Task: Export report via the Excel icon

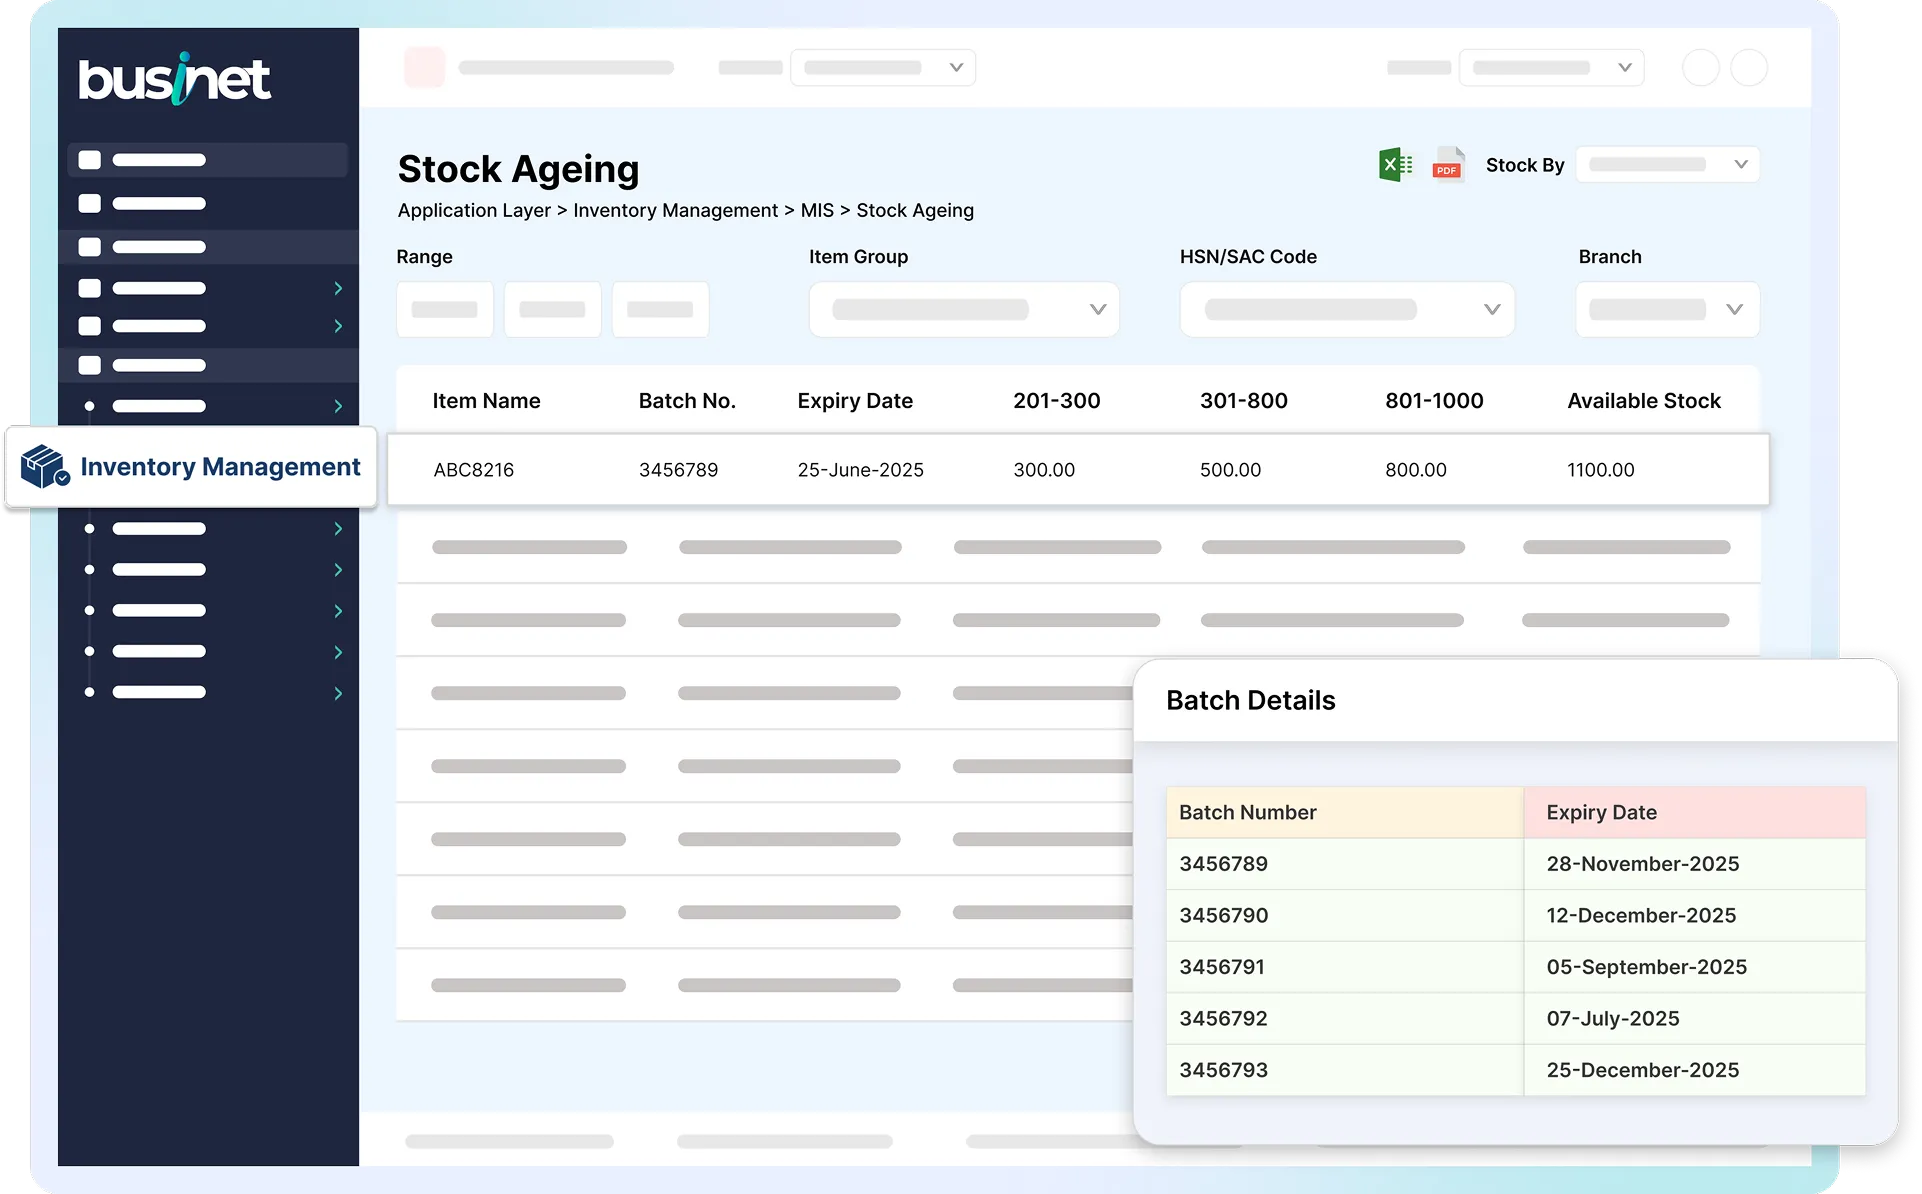Action: [1395, 165]
